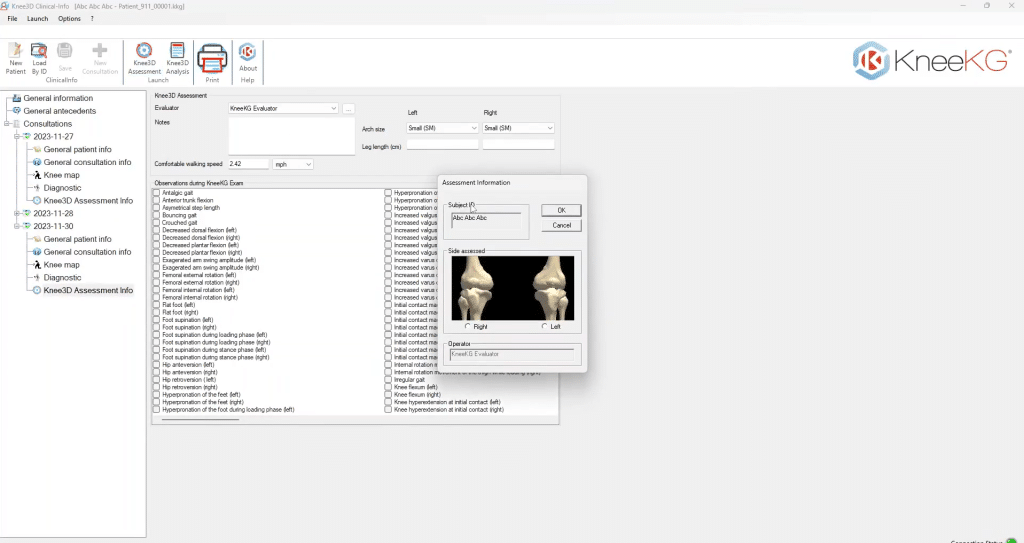Expand the 2023-11-28 consultation node
1024x543 pixels.
pyautogui.click(x=17, y=214)
